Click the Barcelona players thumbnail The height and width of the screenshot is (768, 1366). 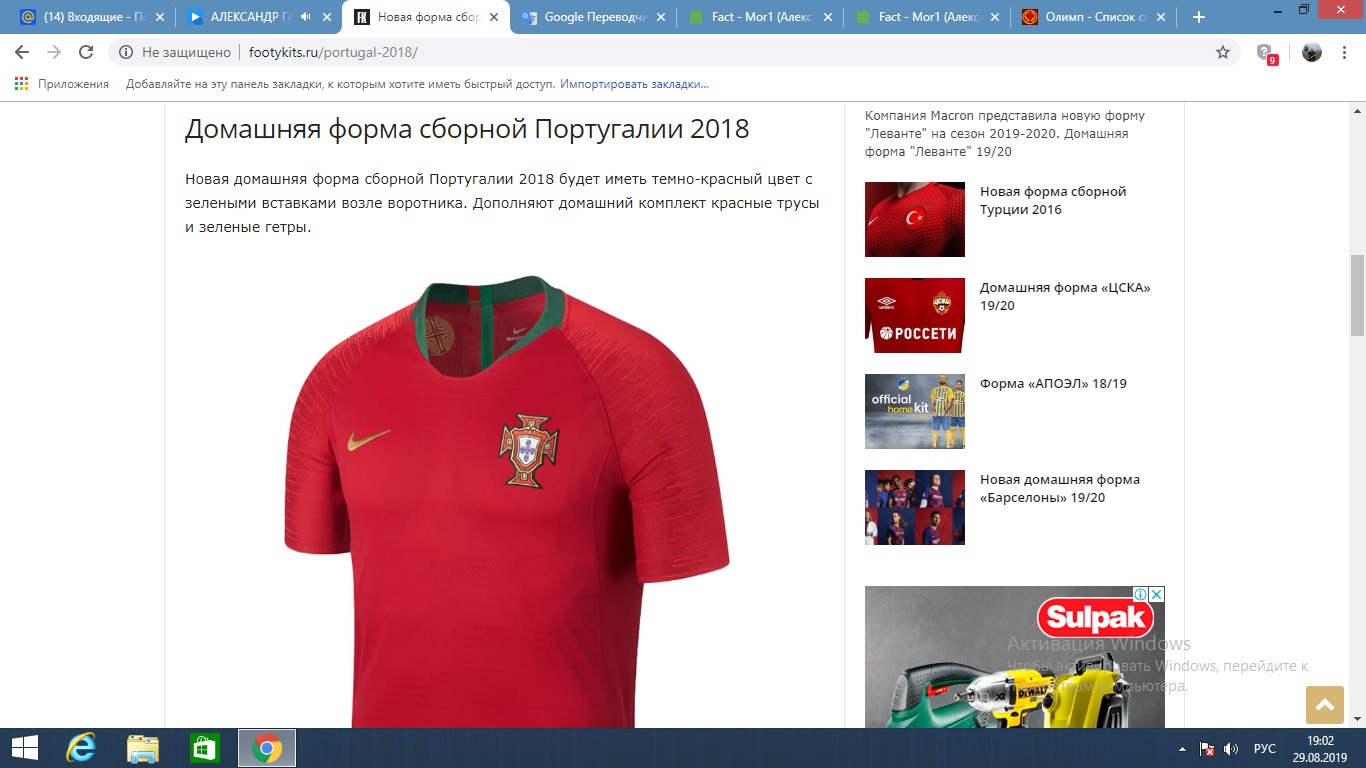915,507
